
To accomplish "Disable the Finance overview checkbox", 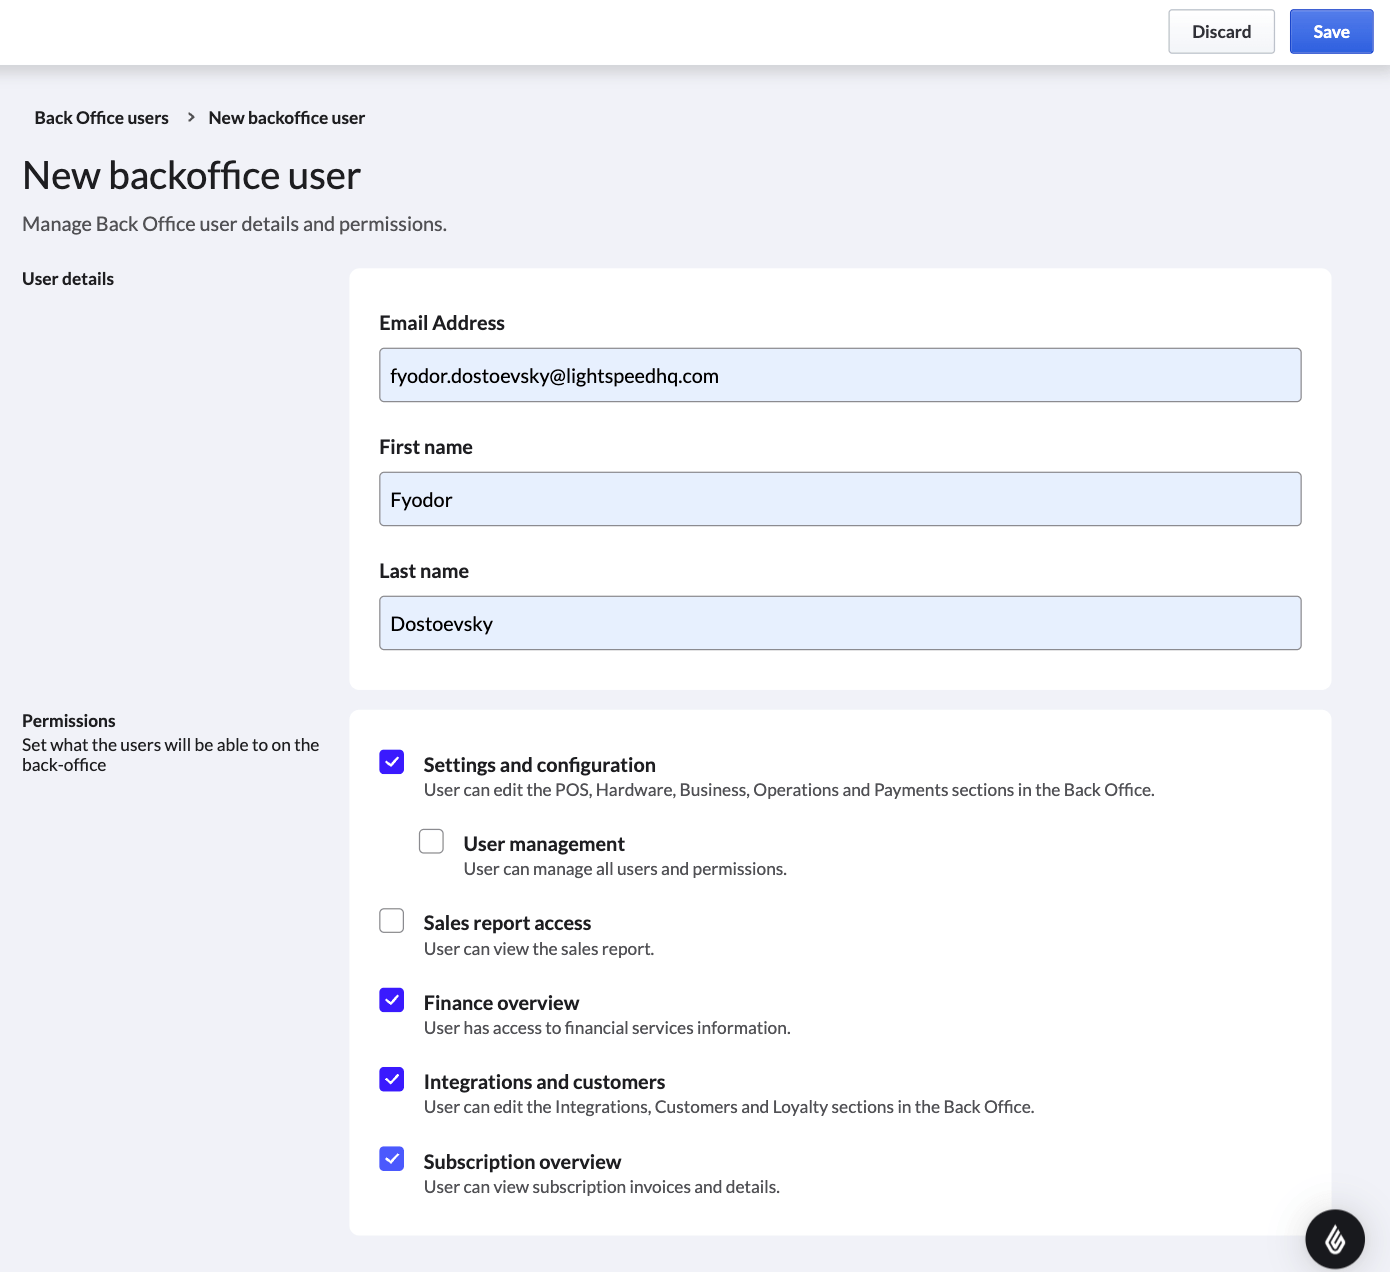I will tap(392, 1000).
